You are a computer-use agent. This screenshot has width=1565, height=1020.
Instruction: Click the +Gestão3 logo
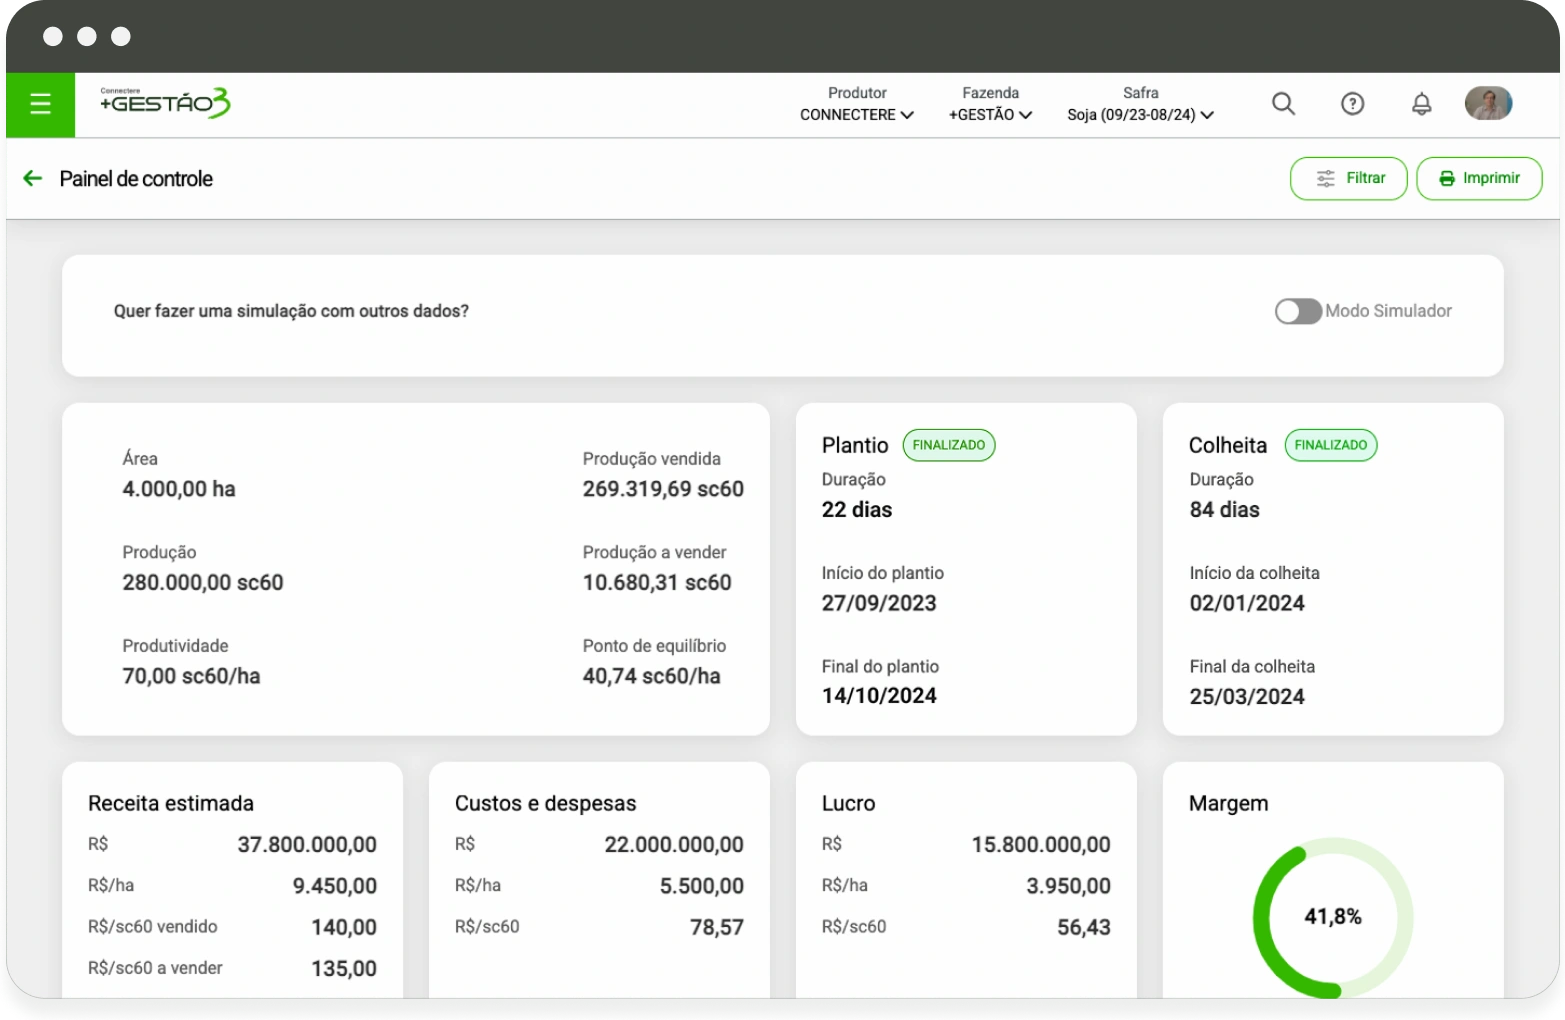165,103
